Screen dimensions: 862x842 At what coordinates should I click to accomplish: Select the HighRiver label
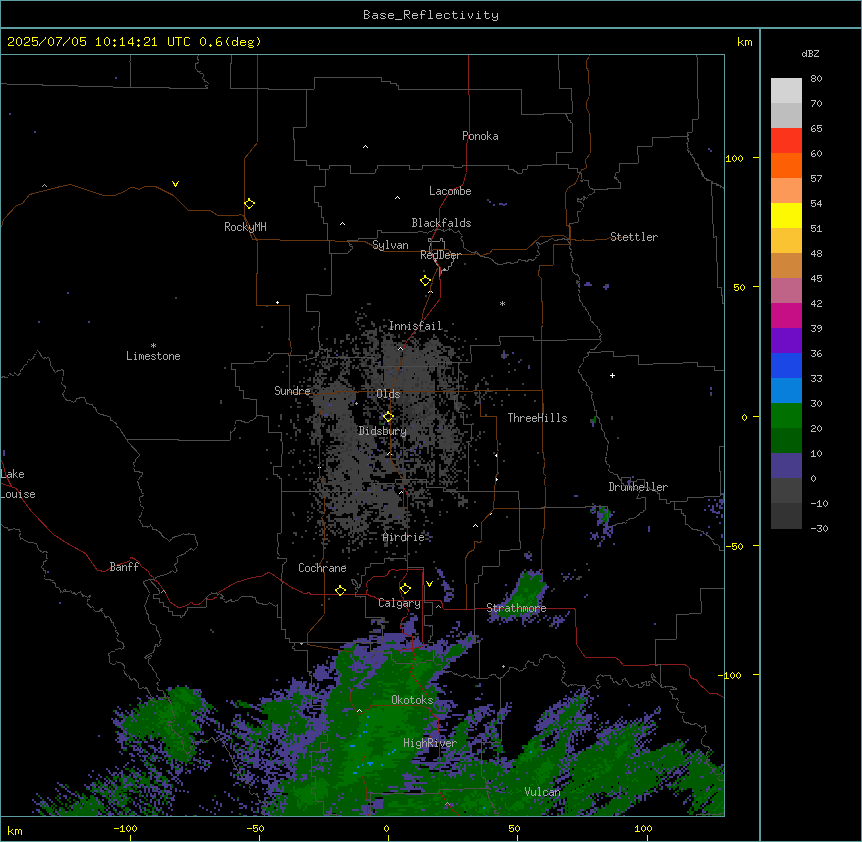(x=430, y=743)
